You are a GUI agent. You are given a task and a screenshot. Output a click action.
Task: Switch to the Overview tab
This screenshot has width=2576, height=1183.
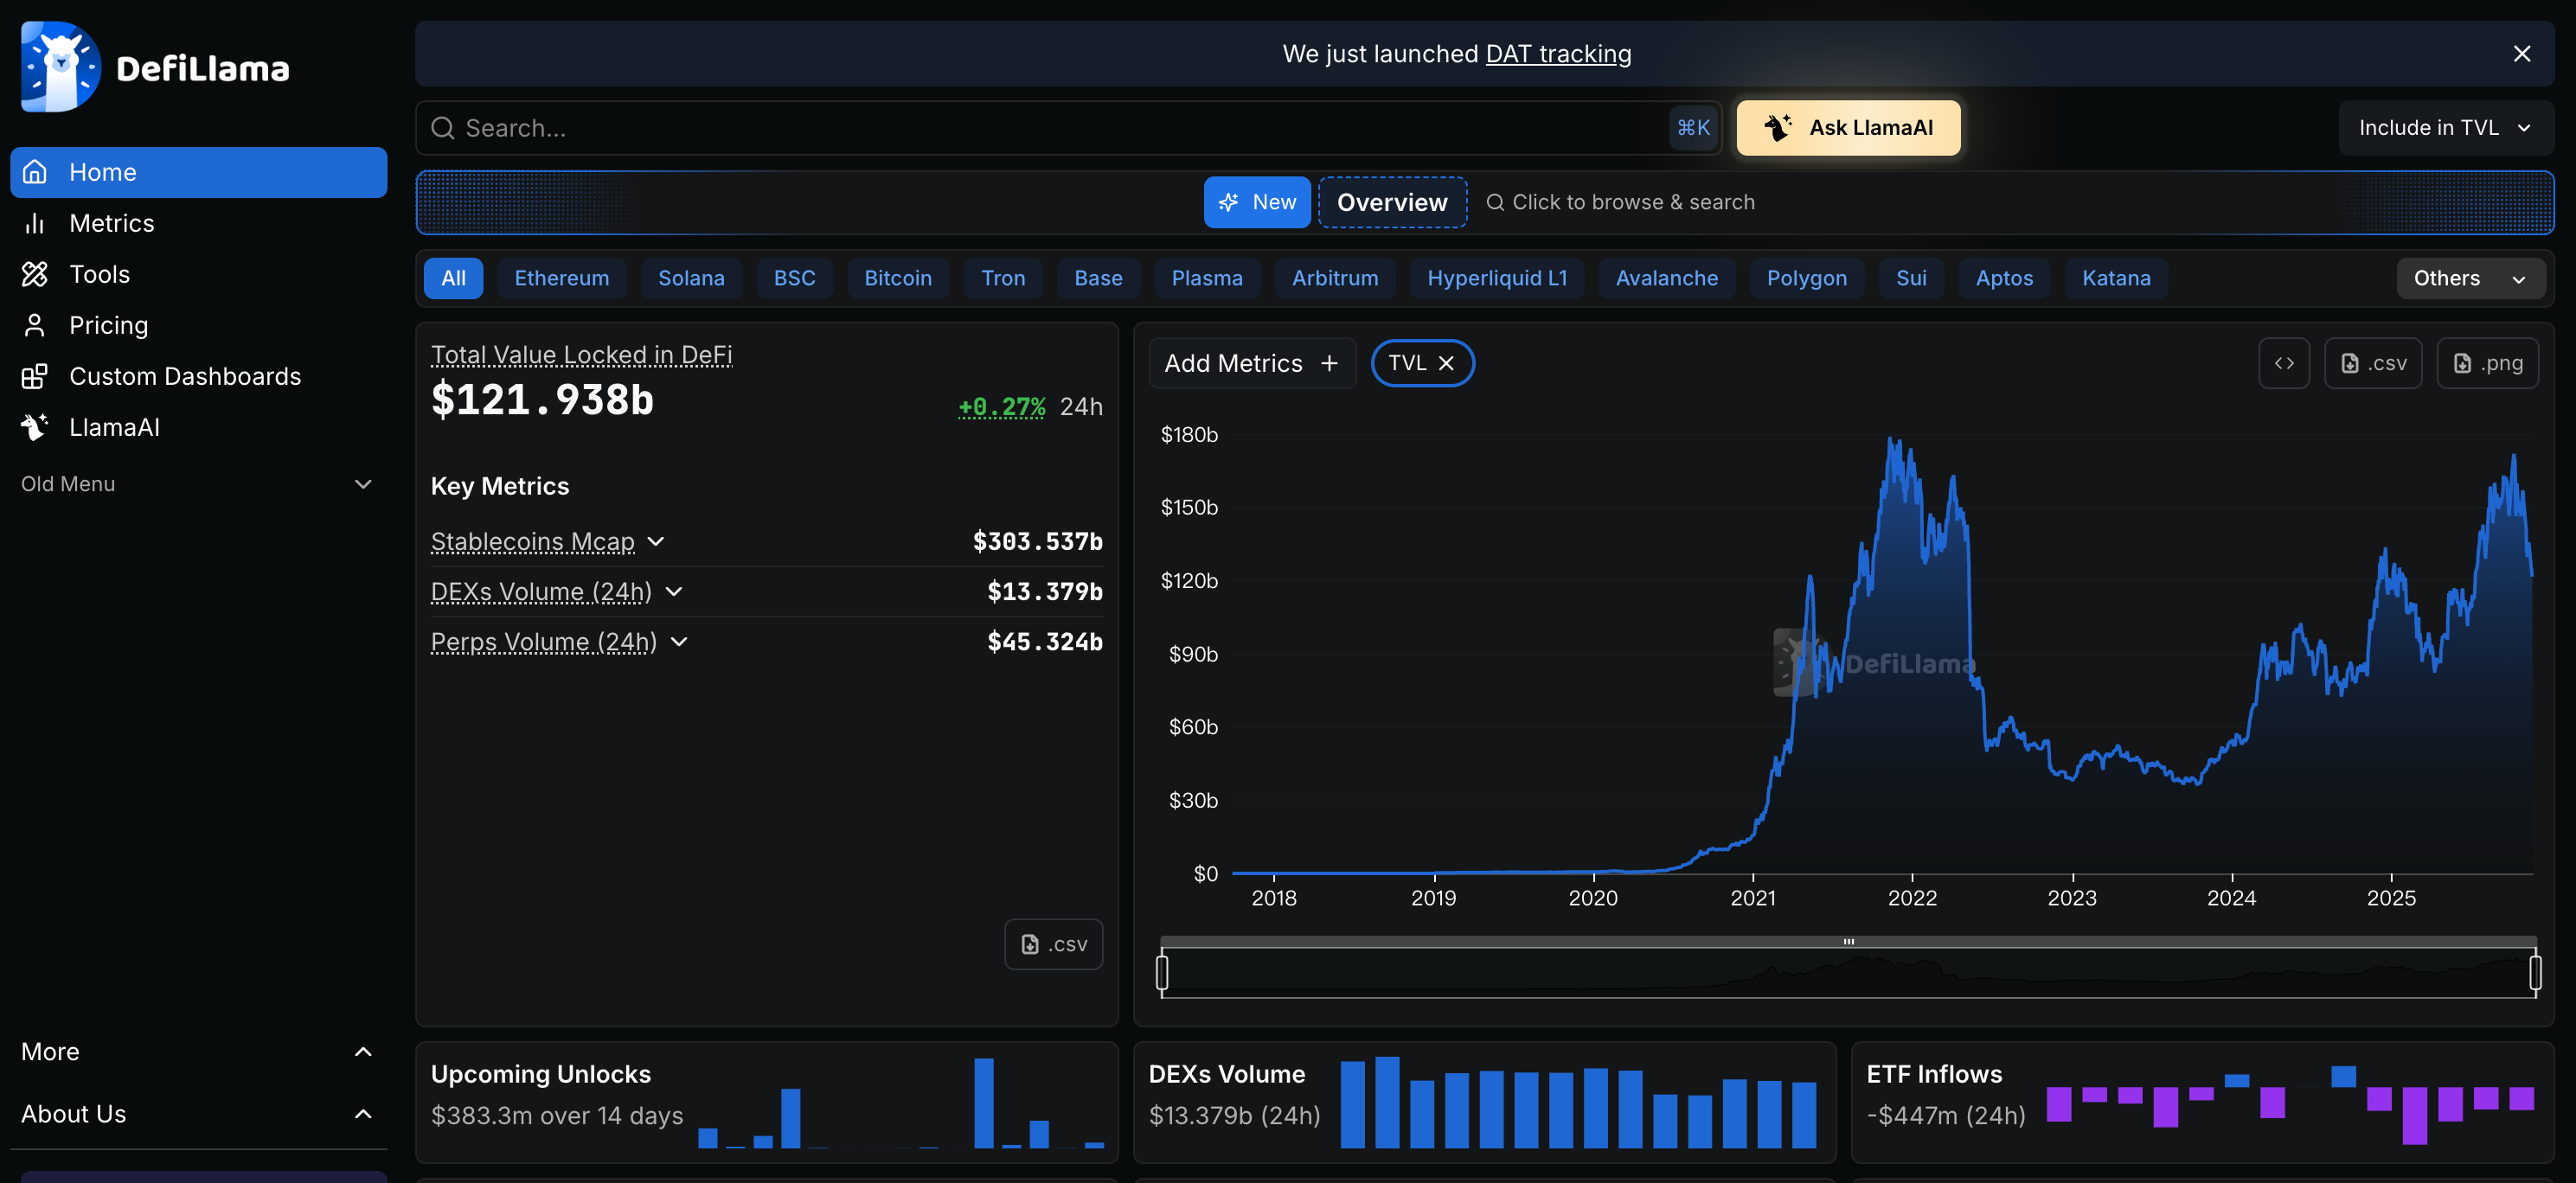1392,202
